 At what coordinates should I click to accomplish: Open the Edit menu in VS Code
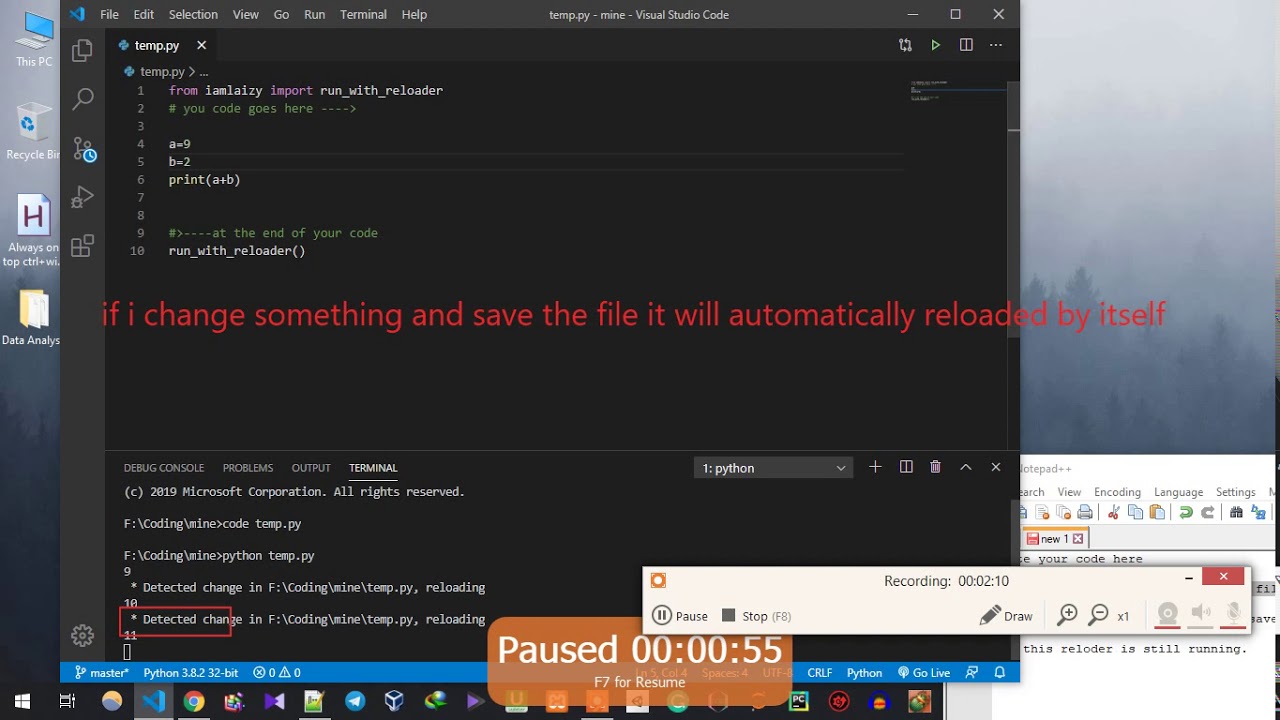144,14
